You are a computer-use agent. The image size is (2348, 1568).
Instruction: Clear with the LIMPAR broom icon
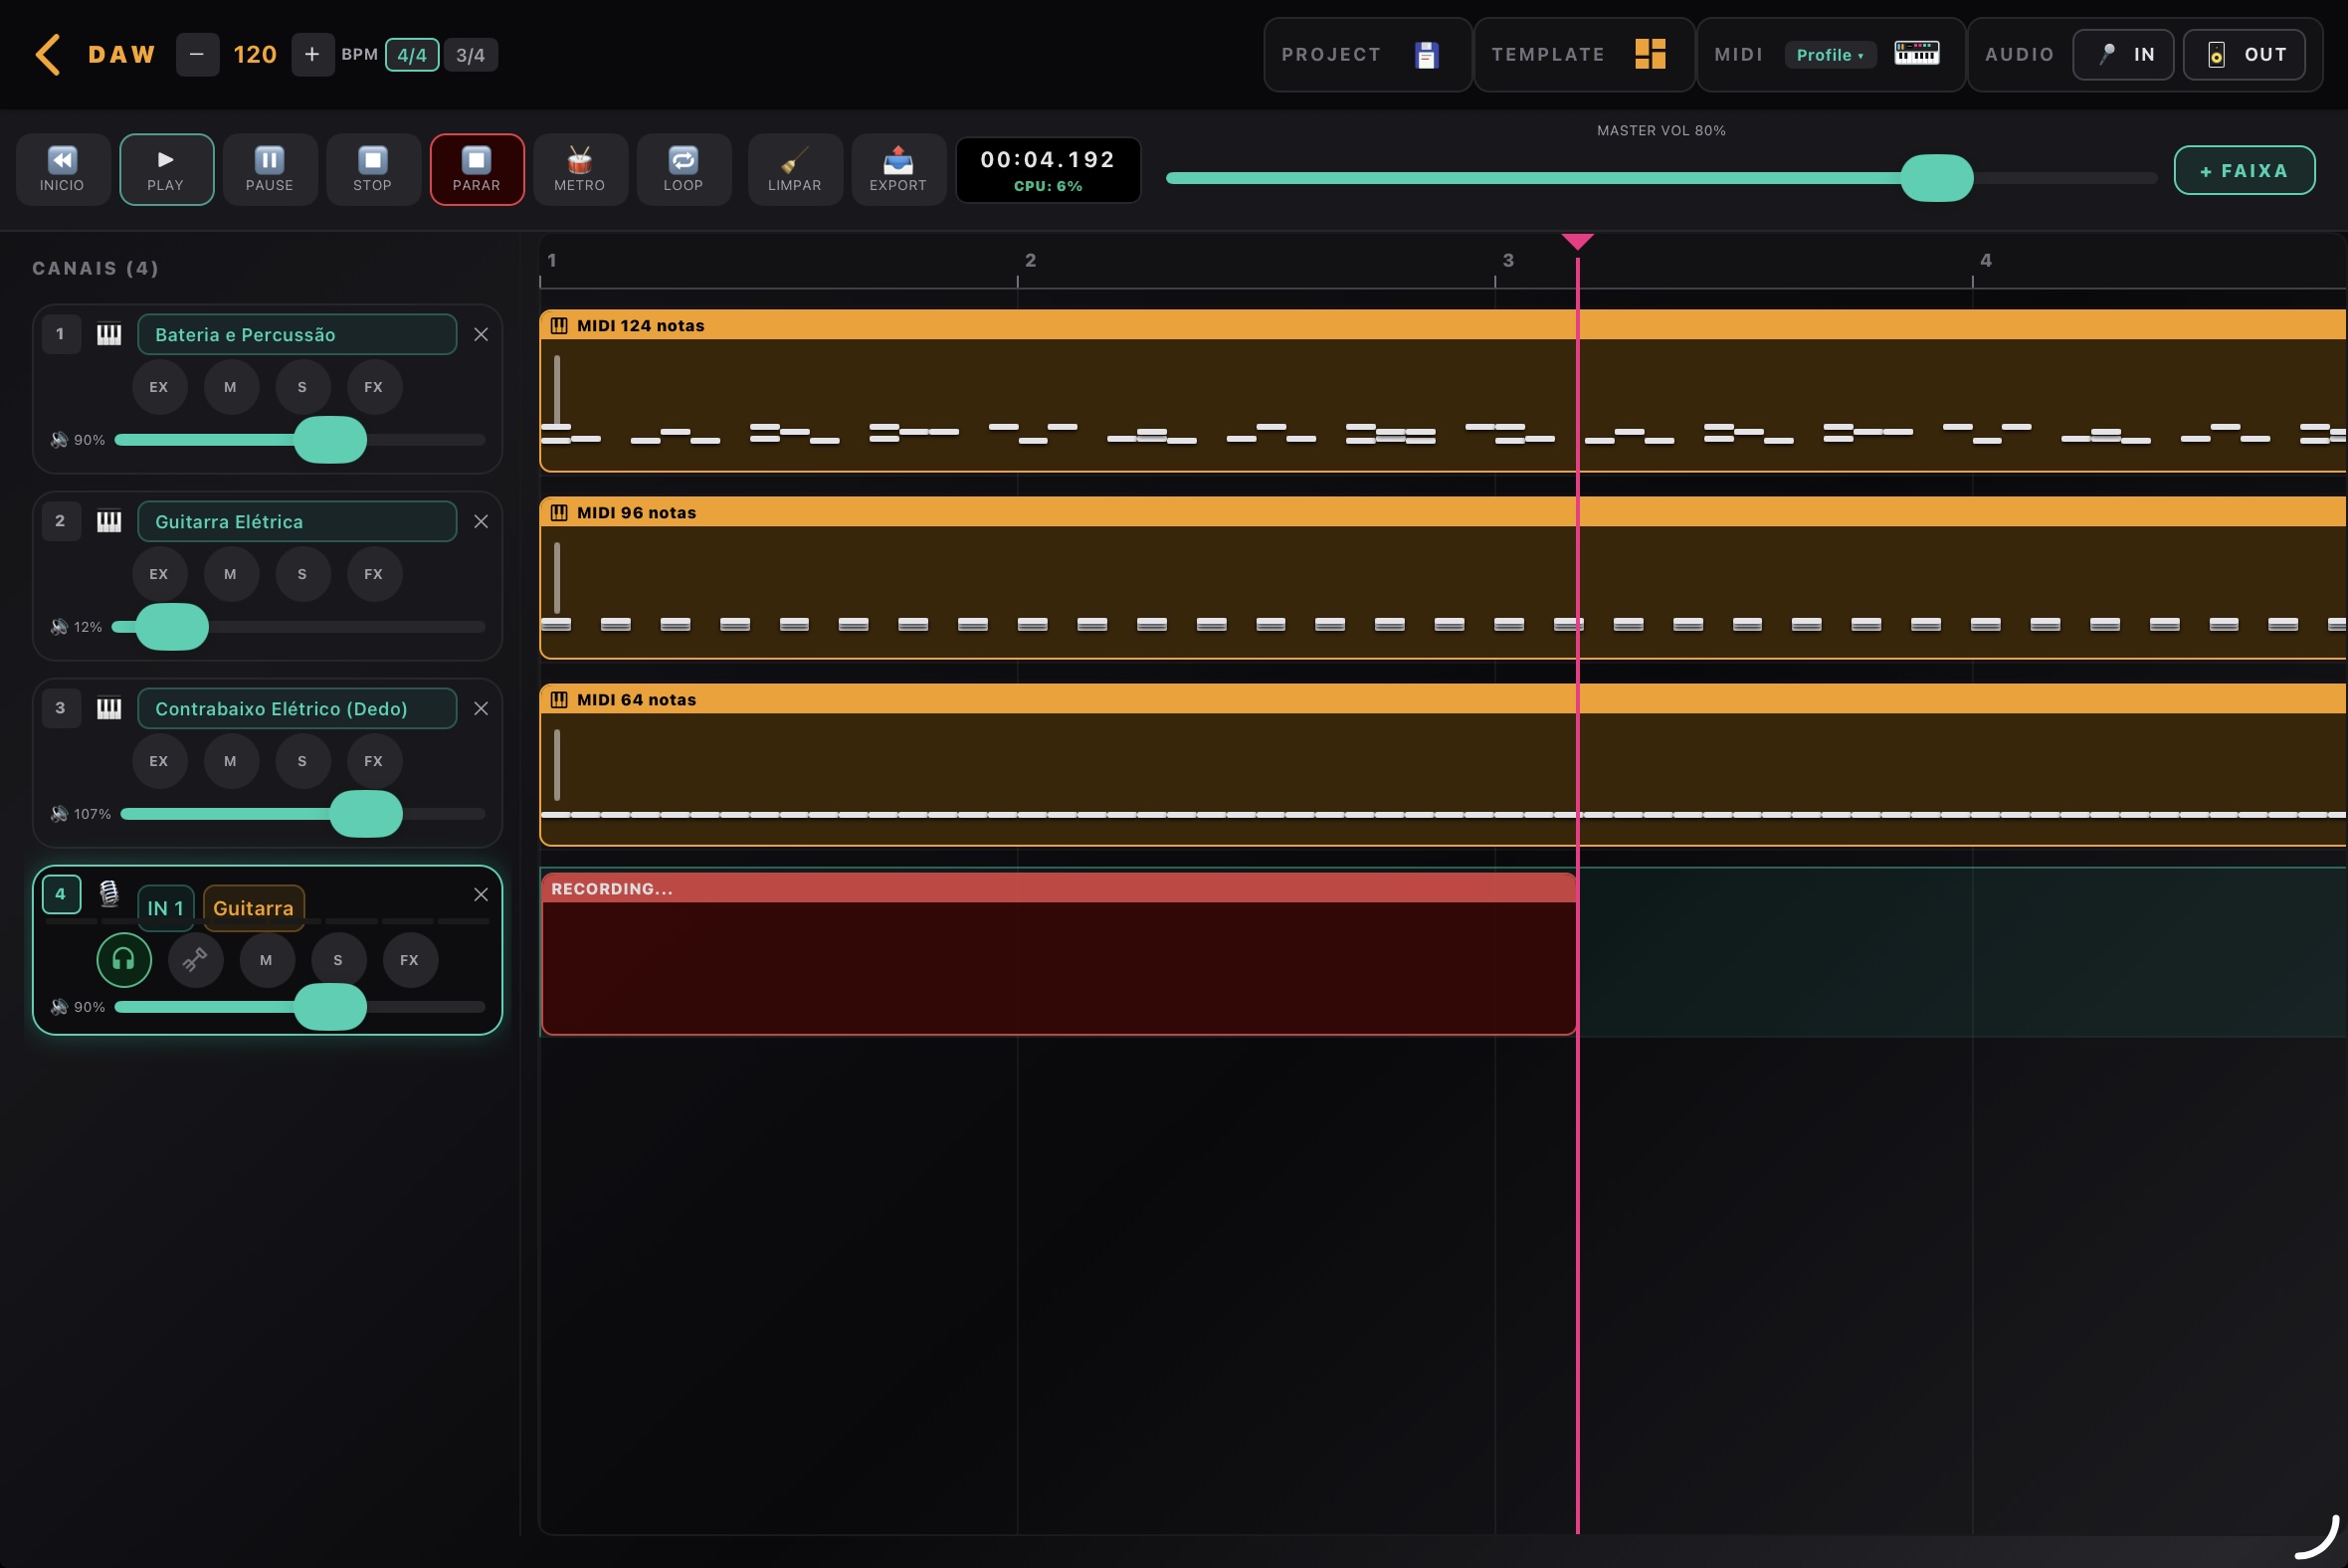(x=795, y=169)
